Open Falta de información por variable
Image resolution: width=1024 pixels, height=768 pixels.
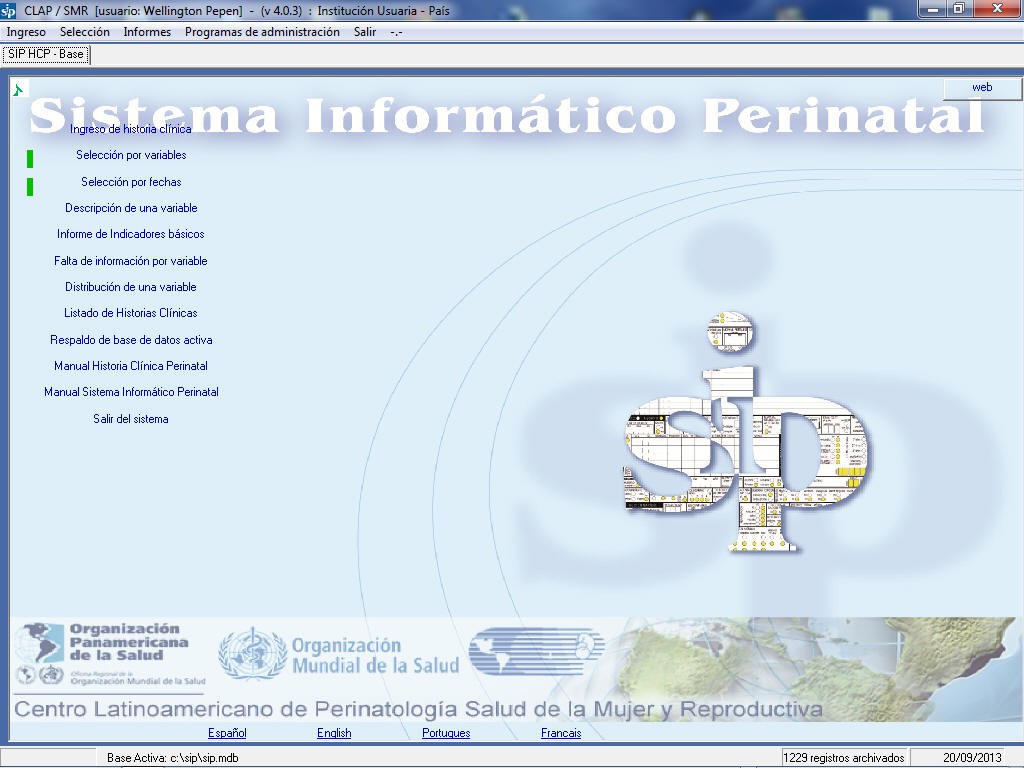[x=131, y=261]
